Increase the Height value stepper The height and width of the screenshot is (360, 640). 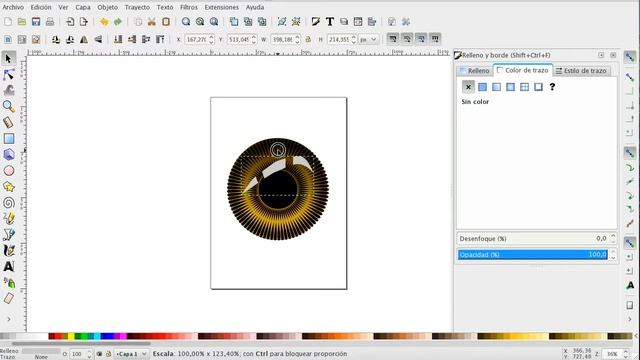point(353,37)
